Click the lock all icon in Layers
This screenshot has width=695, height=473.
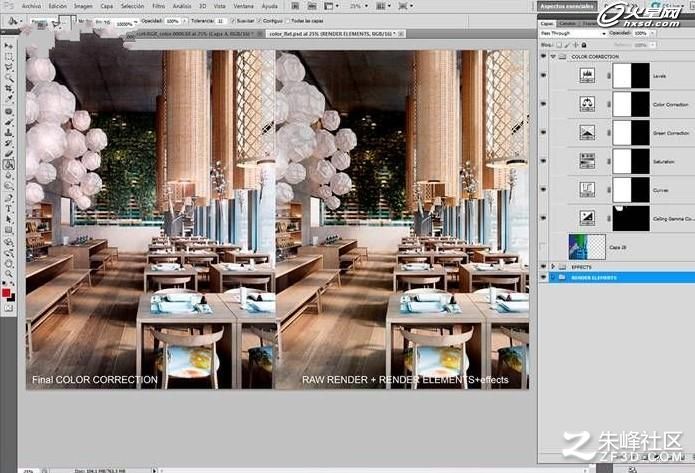coord(584,45)
